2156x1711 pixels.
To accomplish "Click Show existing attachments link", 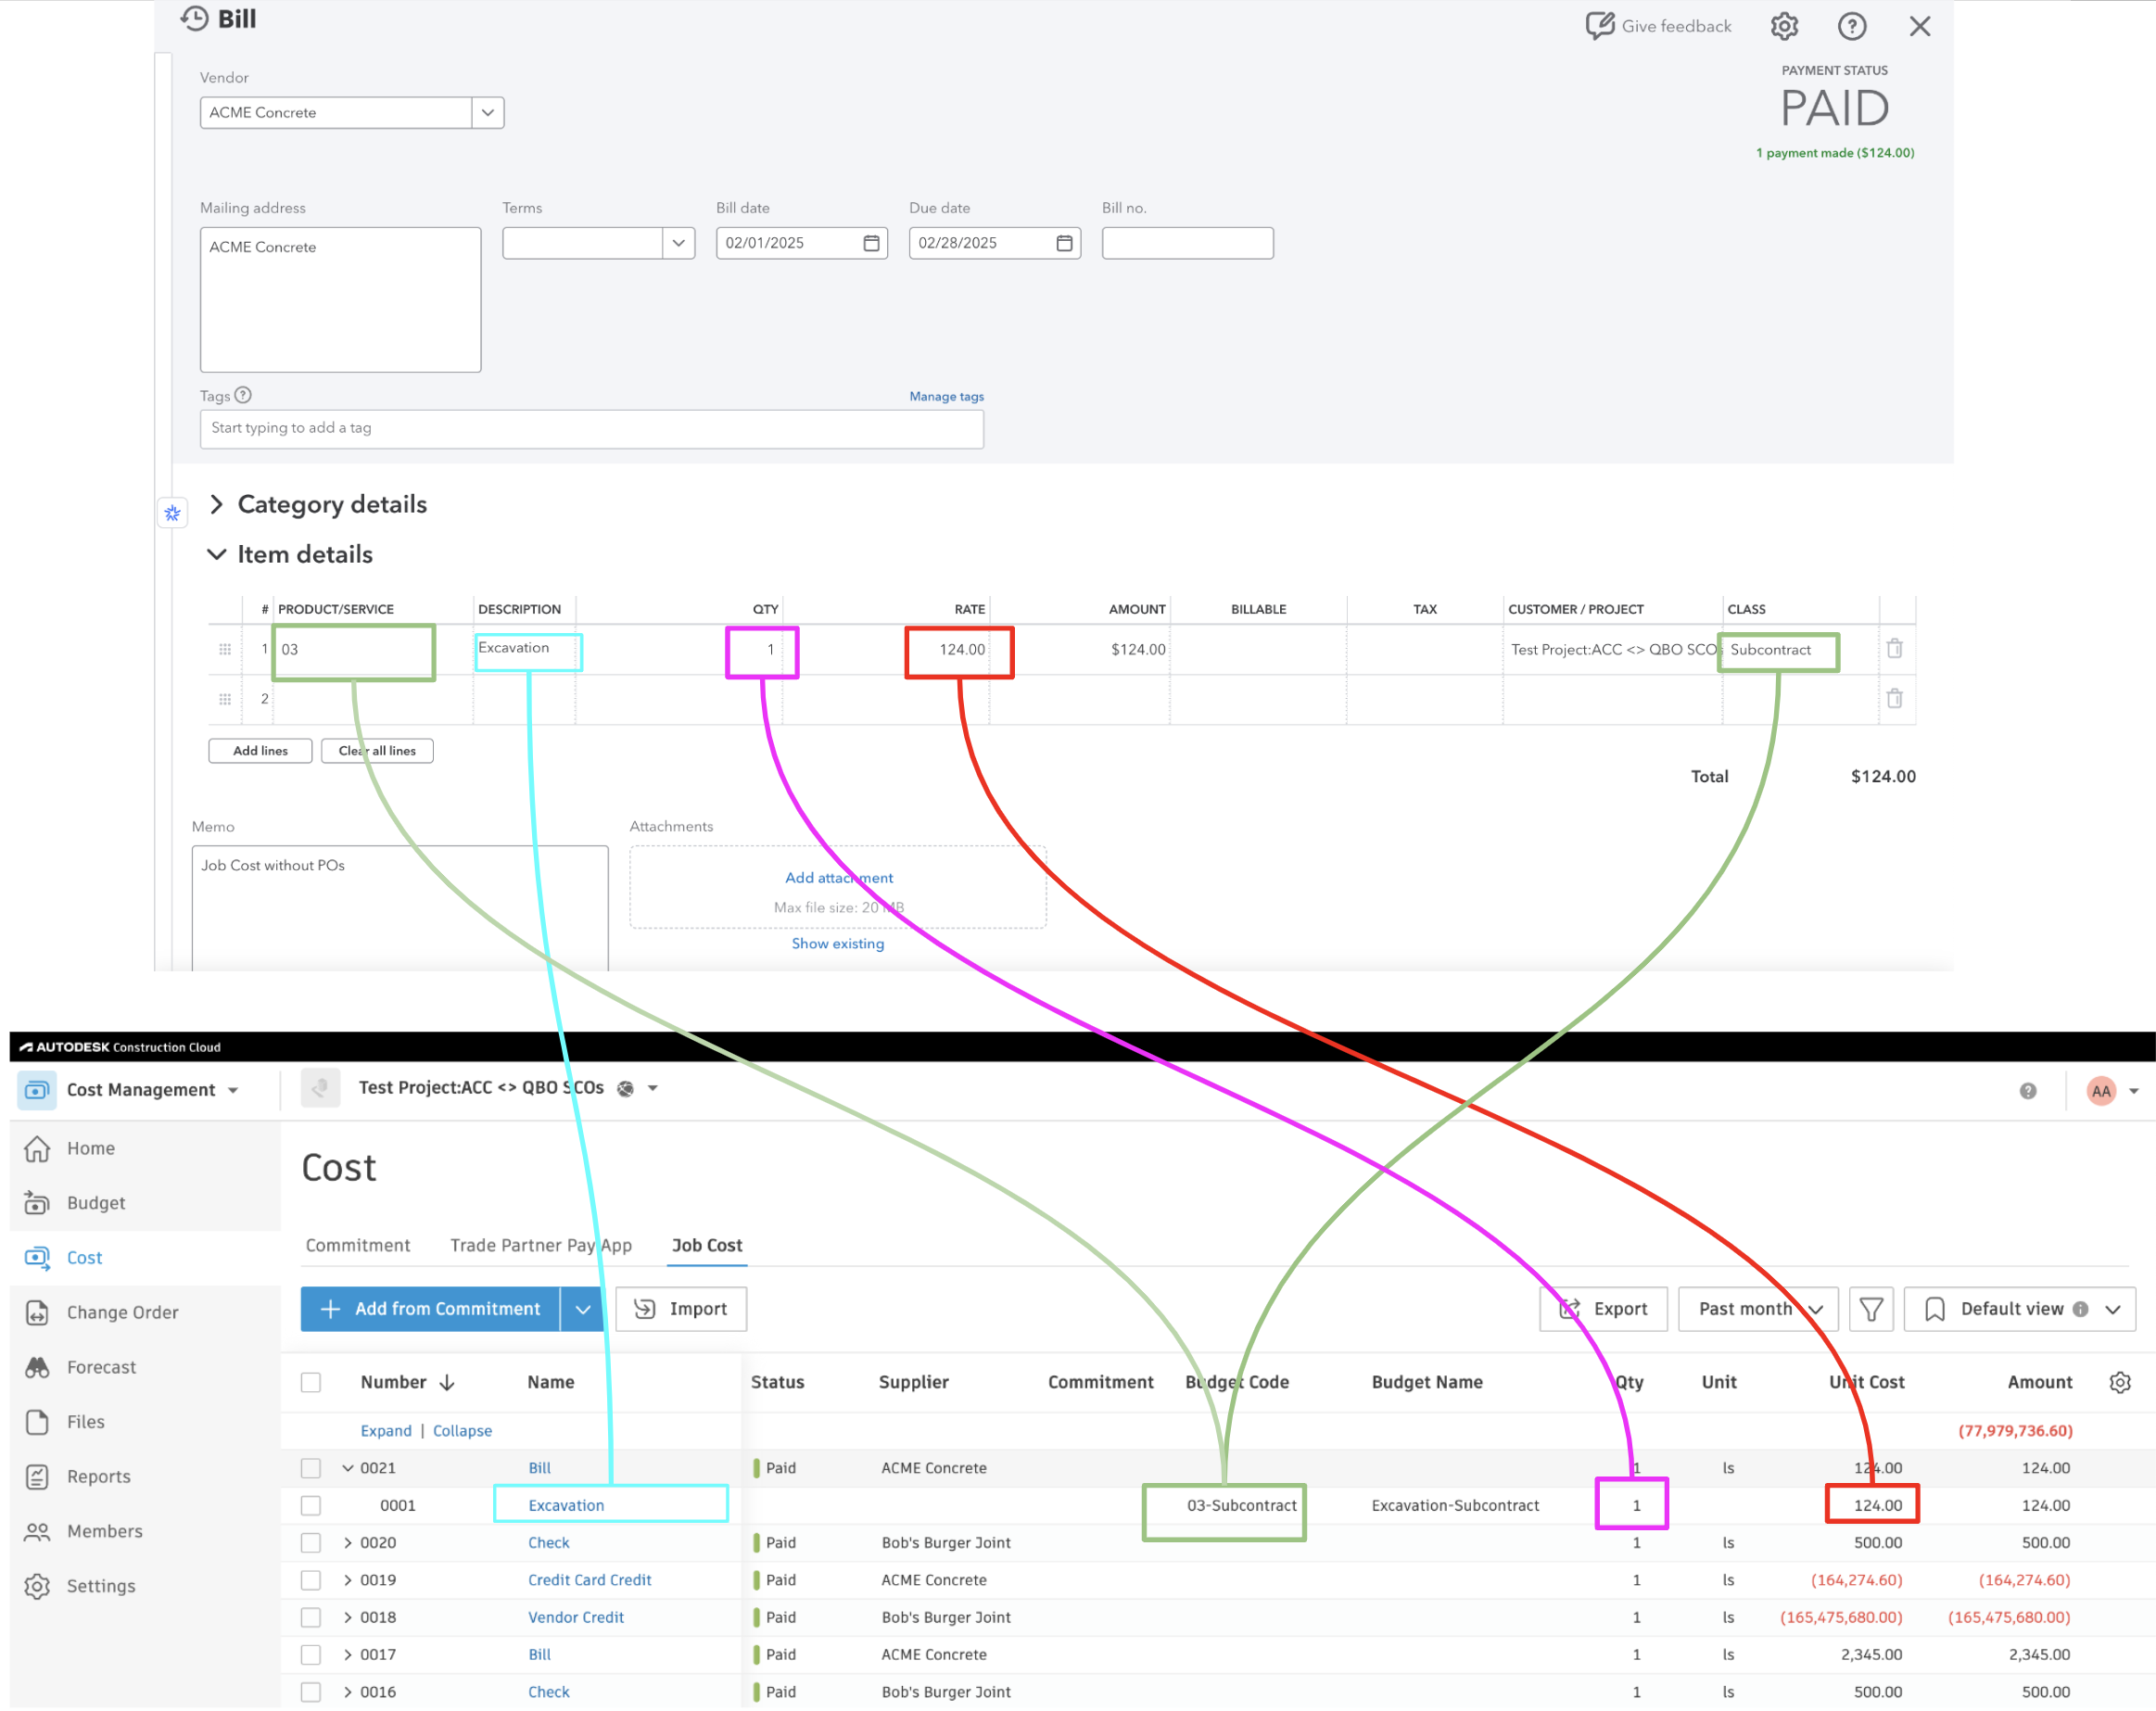I will tap(838, 943).
